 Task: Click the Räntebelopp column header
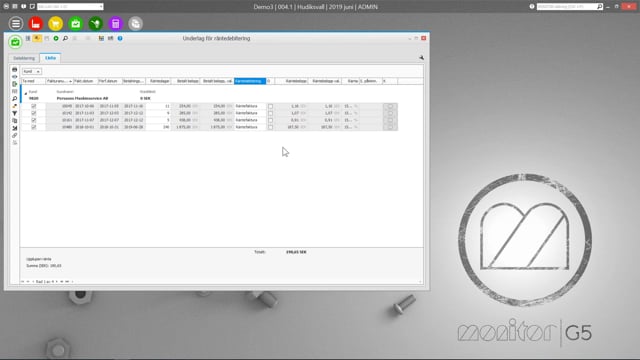[291, 81]
